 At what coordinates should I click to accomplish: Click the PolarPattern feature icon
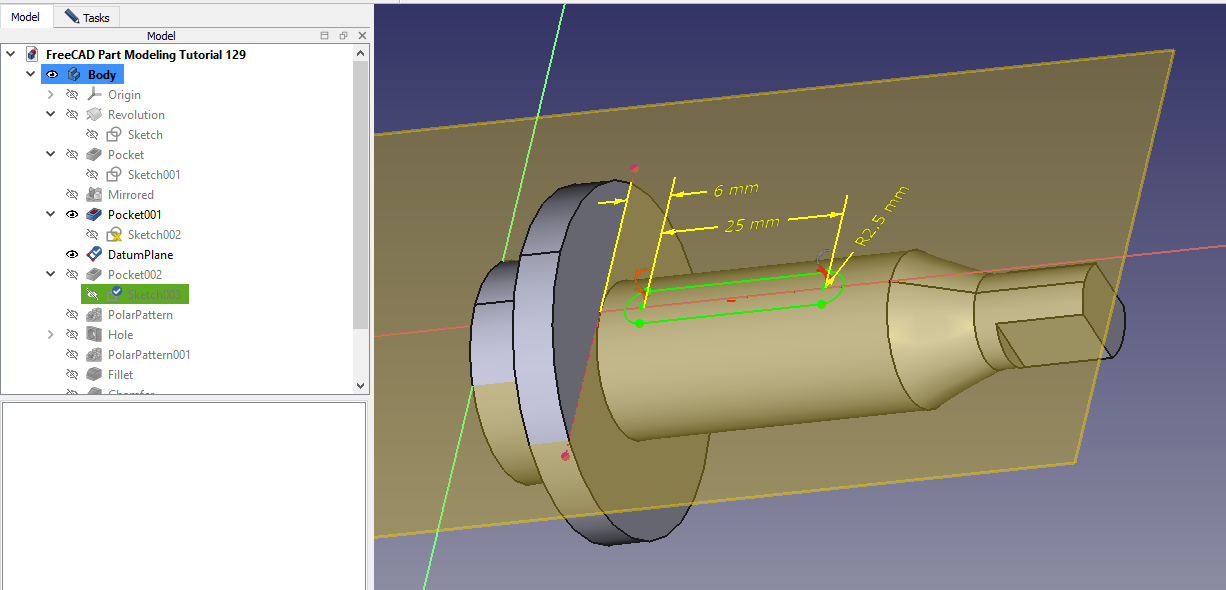pyautogui.click(x=94, y=315)
